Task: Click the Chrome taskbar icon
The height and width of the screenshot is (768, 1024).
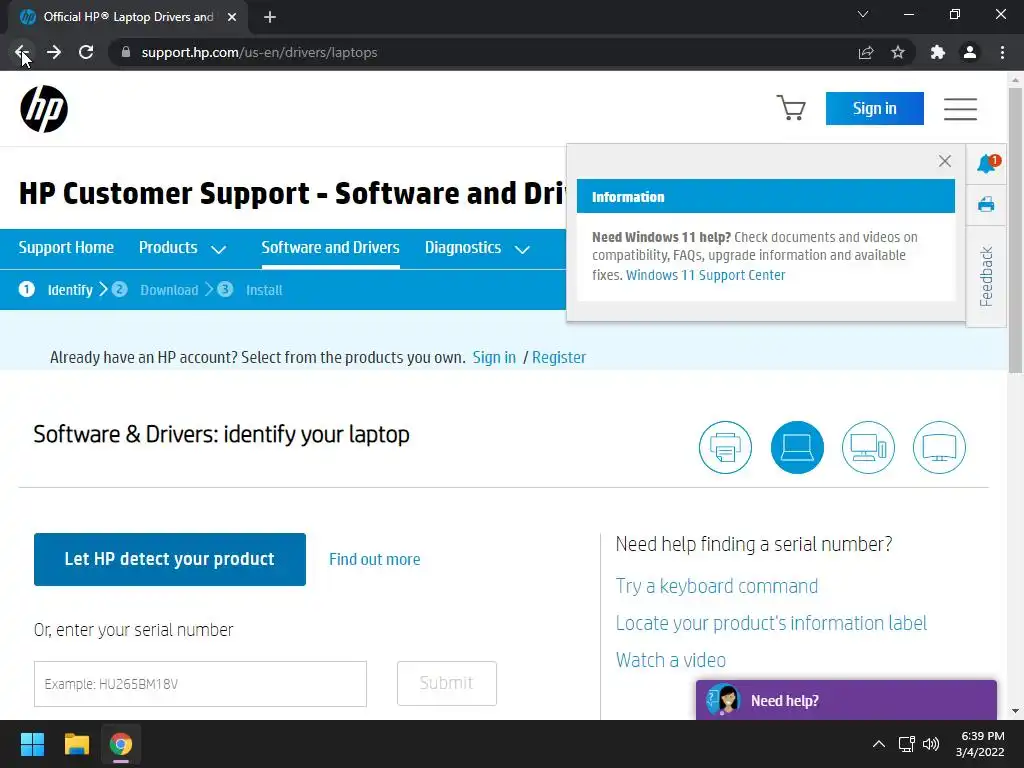Action: click(121, 744)
